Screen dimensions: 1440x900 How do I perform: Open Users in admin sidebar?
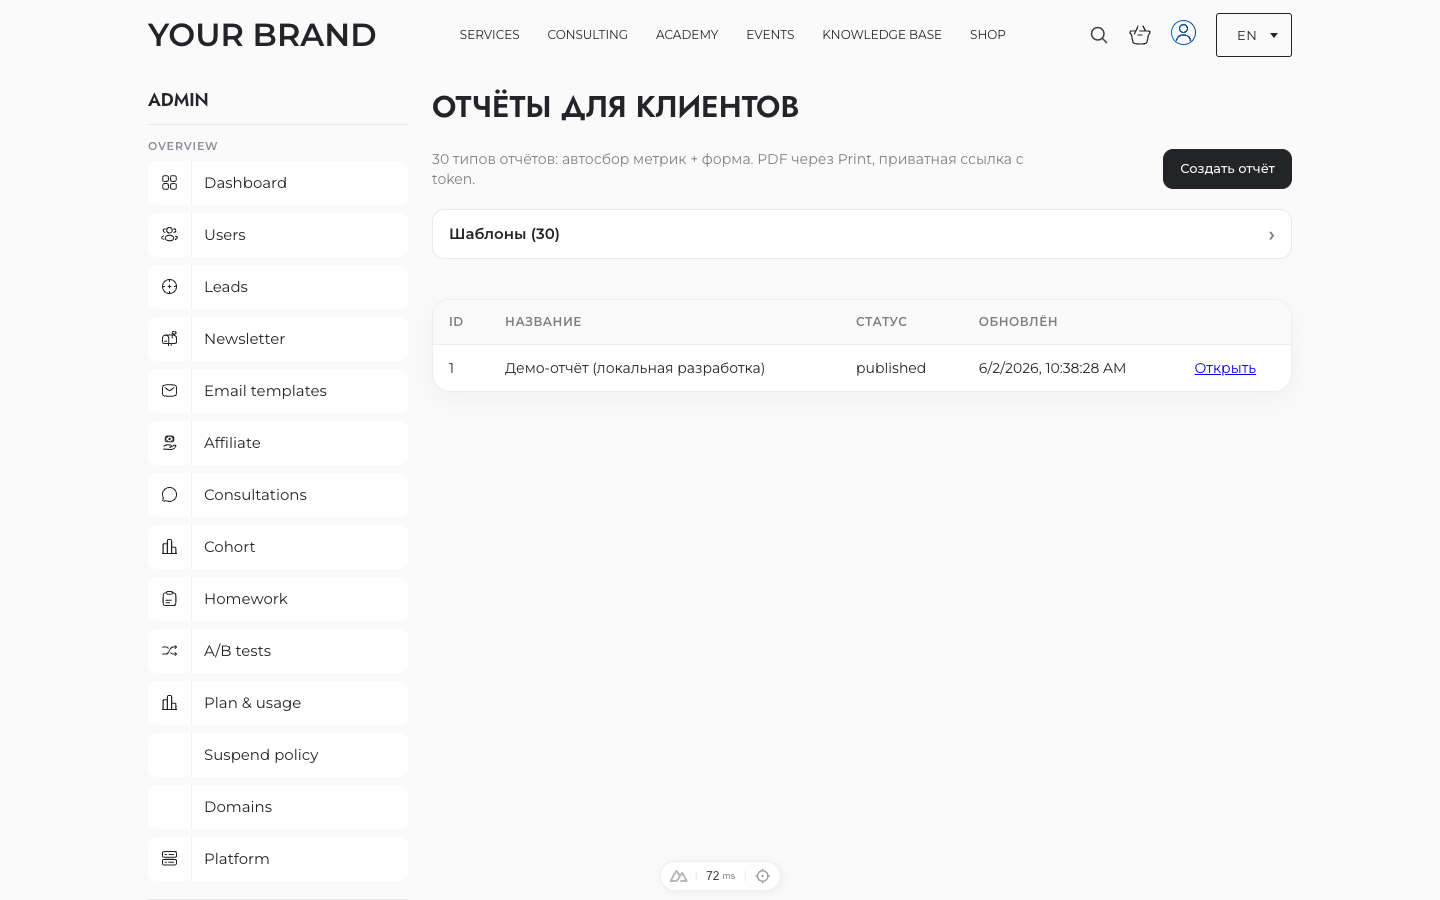[278, 235]
